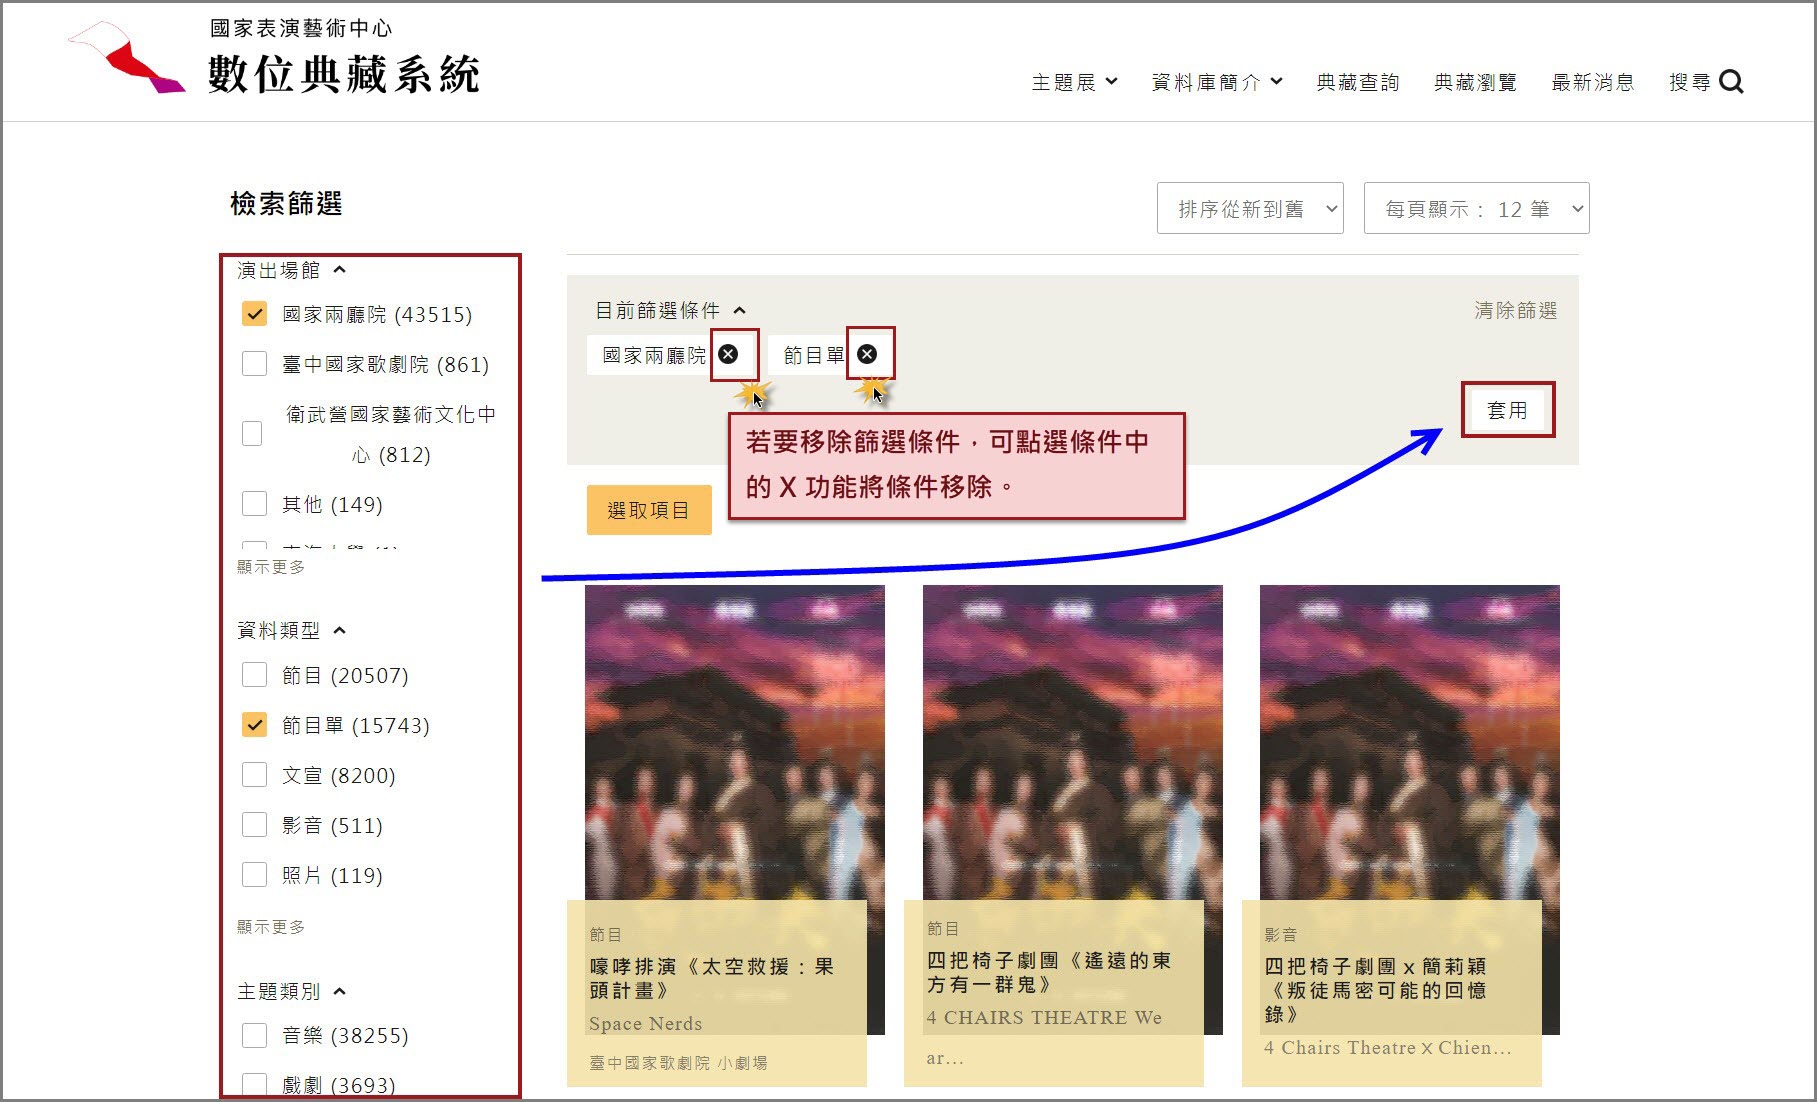Collapse the 演出場館 filter section
1817x1102 pixels.
pyautogui.click(x=341, y=268)
